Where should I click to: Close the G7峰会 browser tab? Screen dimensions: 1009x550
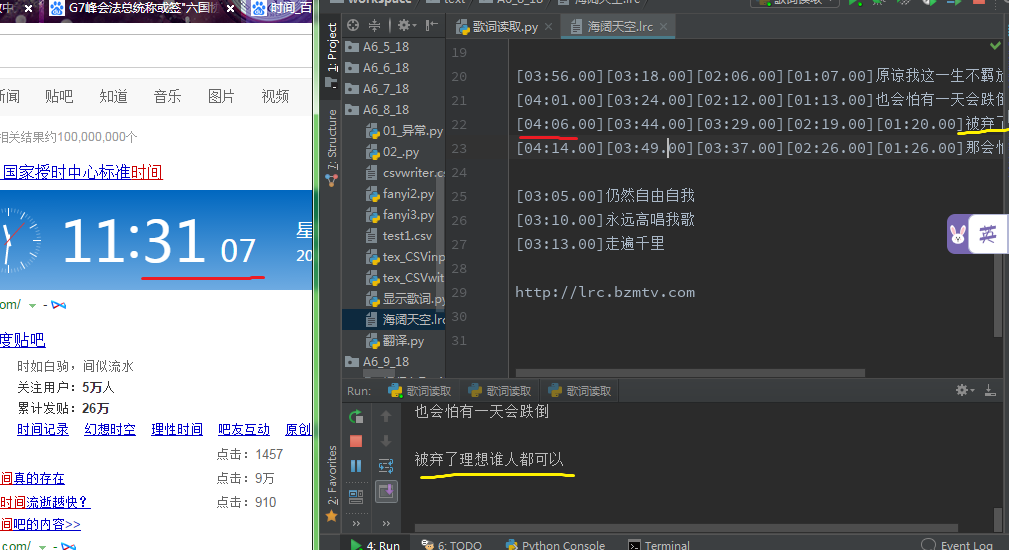[x=230, y=8]
